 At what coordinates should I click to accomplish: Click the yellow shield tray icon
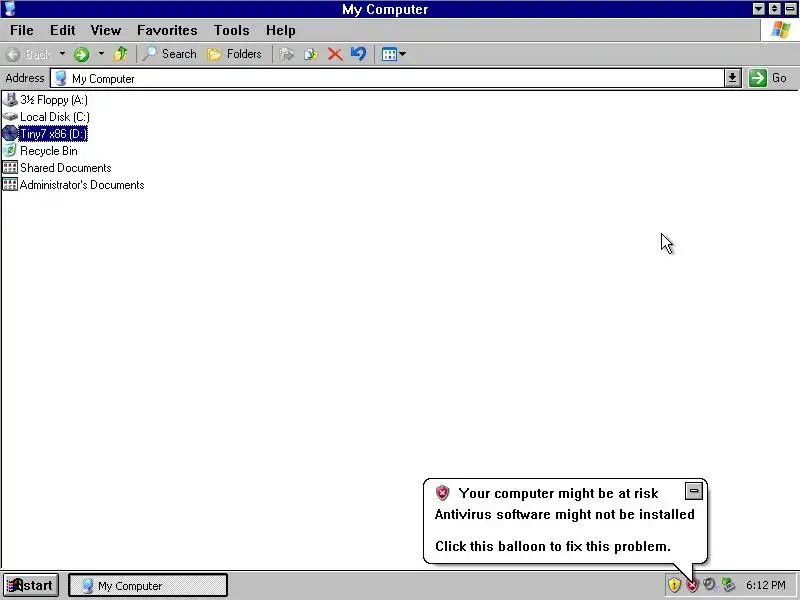click(x=674, y=585)
